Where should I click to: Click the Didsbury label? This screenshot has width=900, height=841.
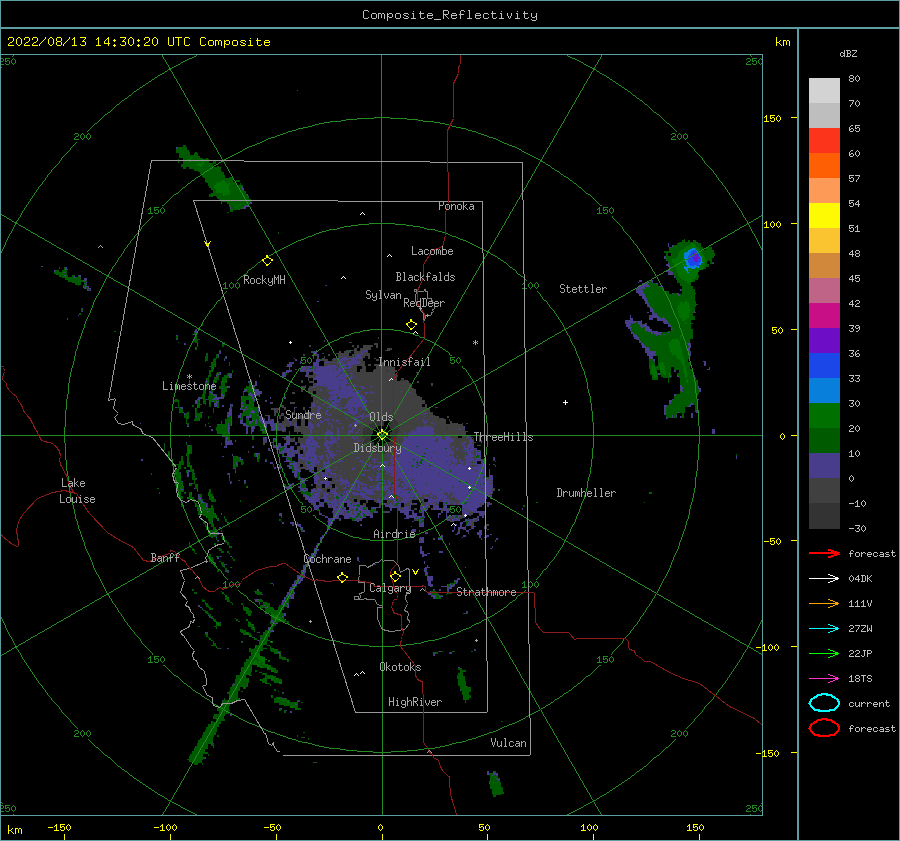coord(377,448)
